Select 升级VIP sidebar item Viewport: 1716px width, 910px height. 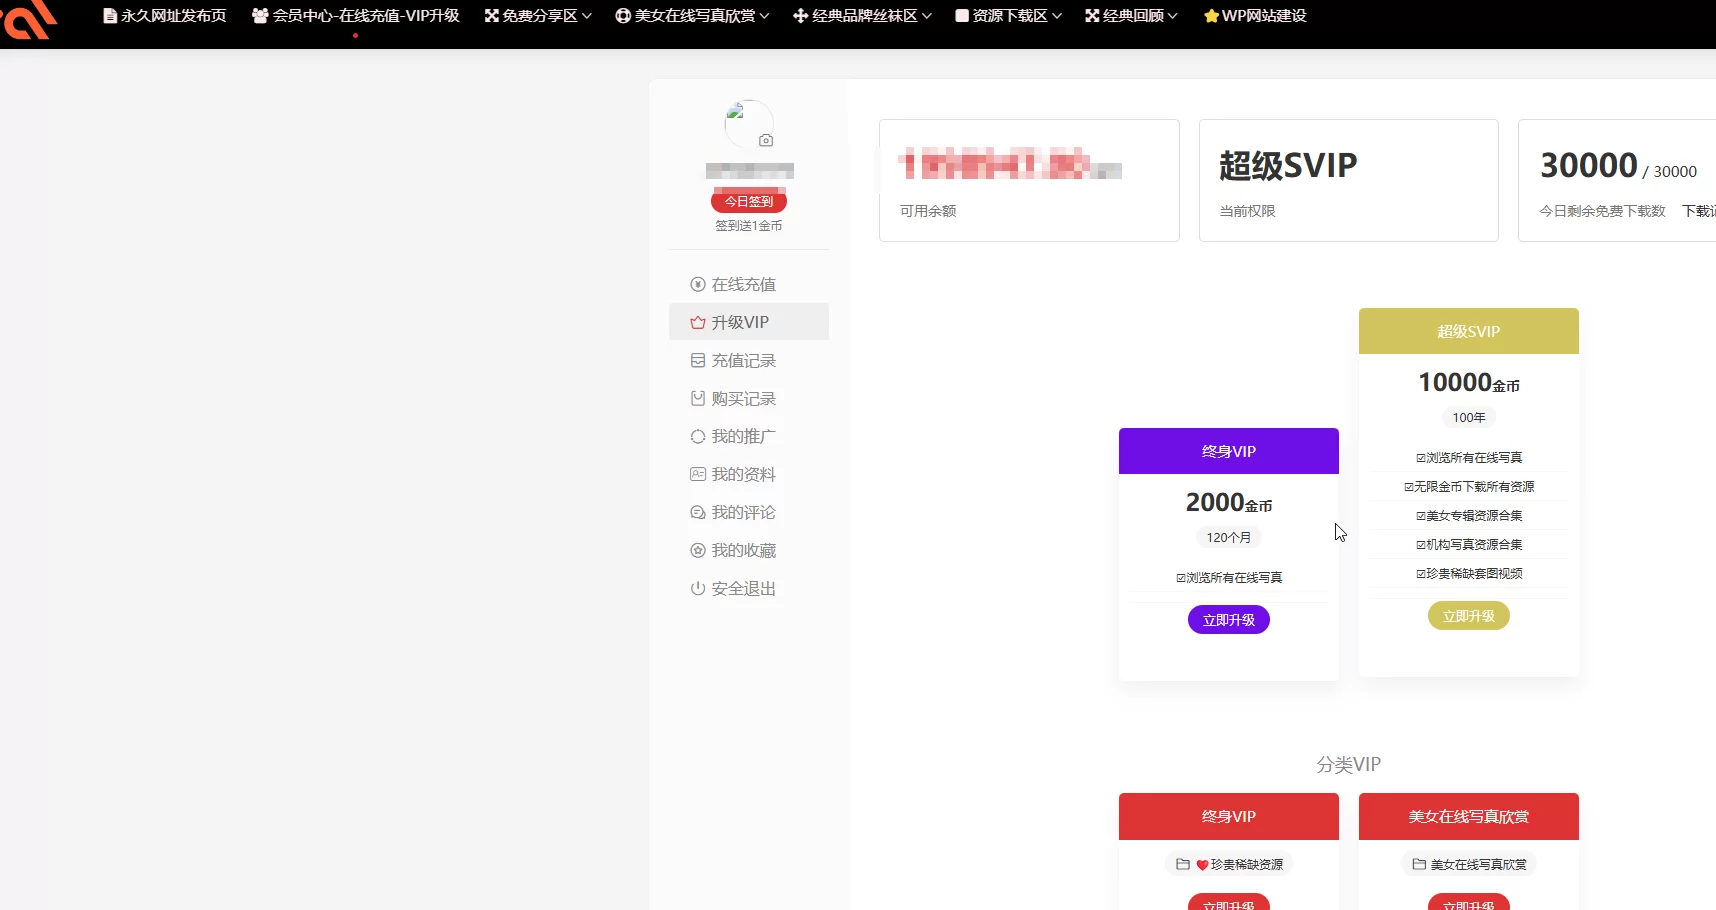pos(749,323)
